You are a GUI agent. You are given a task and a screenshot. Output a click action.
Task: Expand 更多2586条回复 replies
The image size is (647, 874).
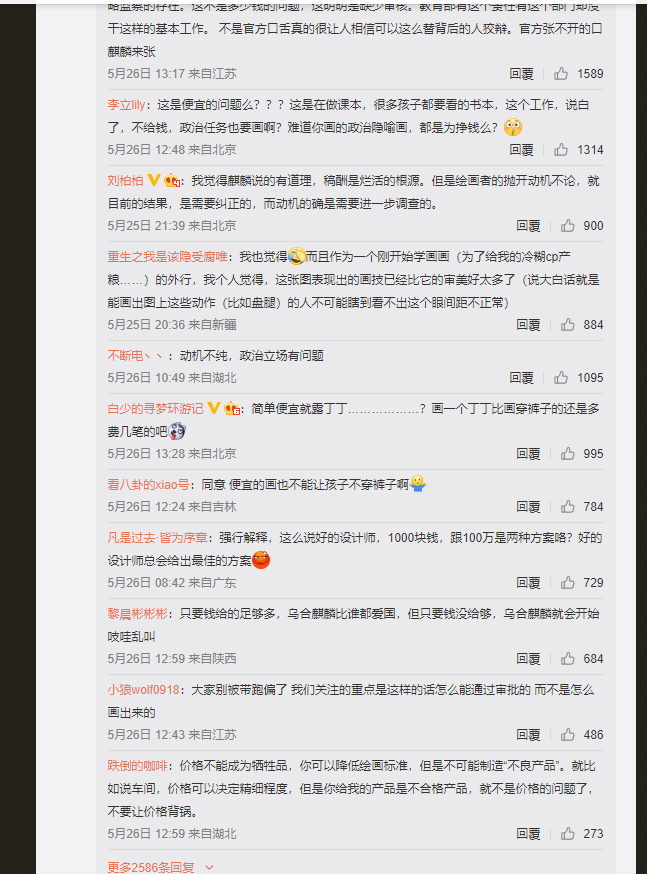click(151, 867)
